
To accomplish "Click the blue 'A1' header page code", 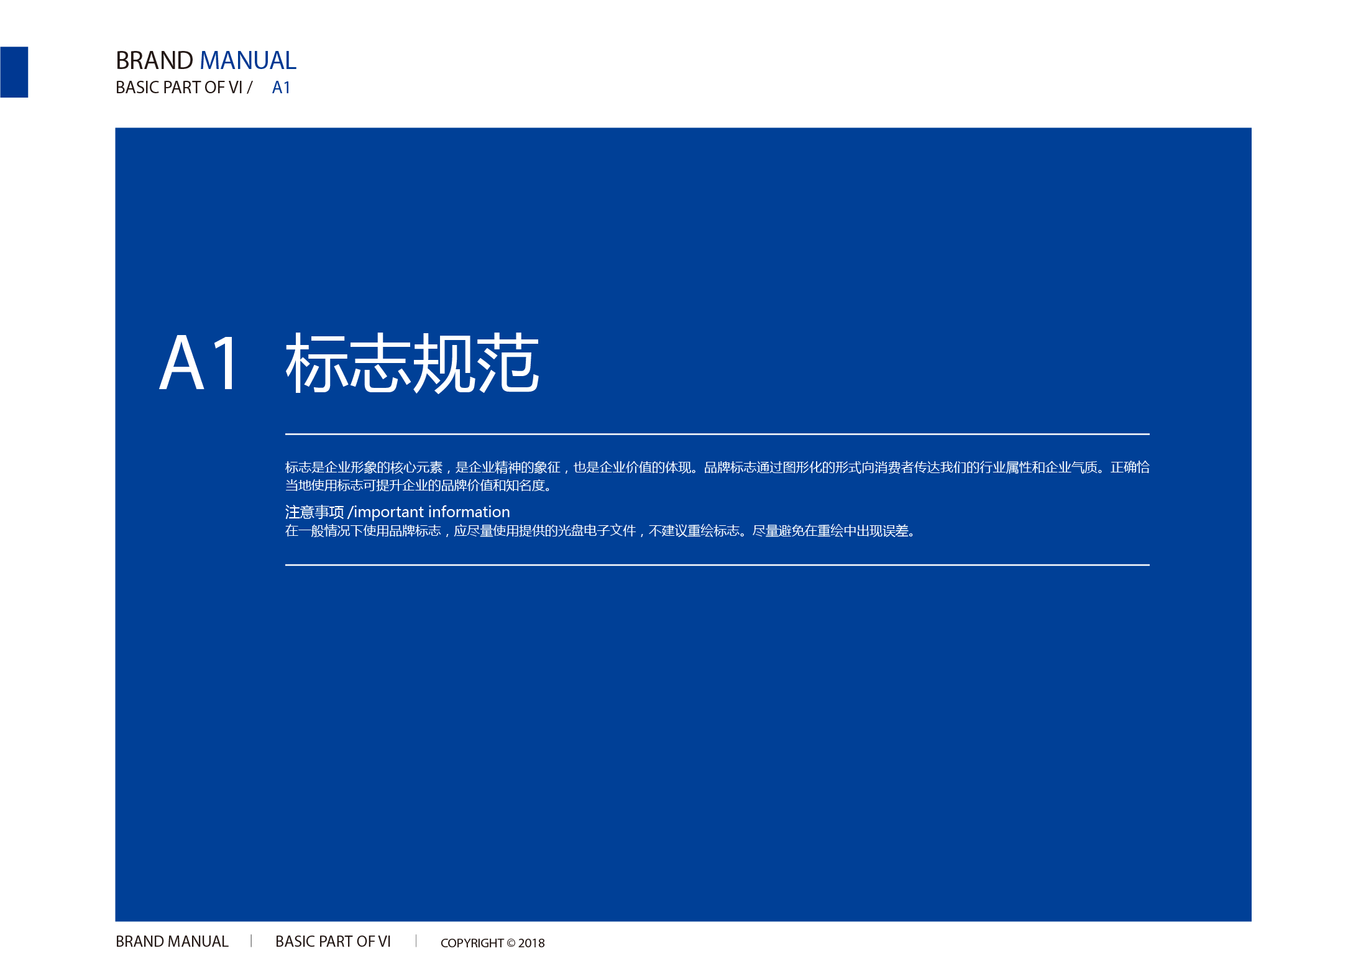I will 281,87.
